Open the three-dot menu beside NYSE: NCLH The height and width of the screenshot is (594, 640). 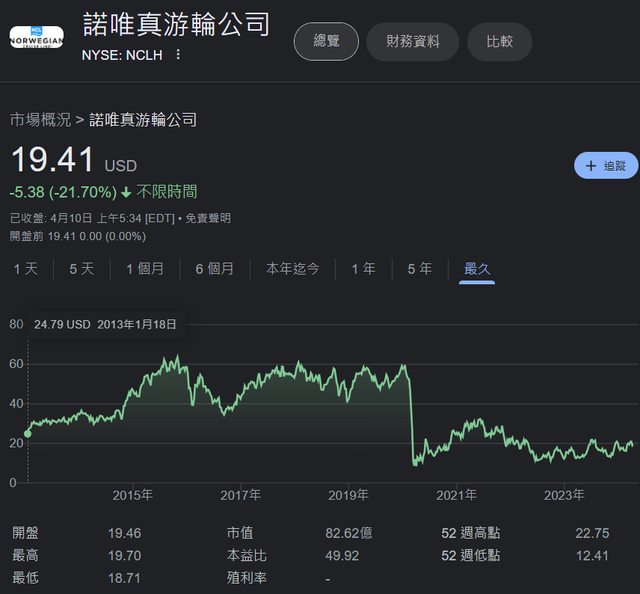[178, 54]
